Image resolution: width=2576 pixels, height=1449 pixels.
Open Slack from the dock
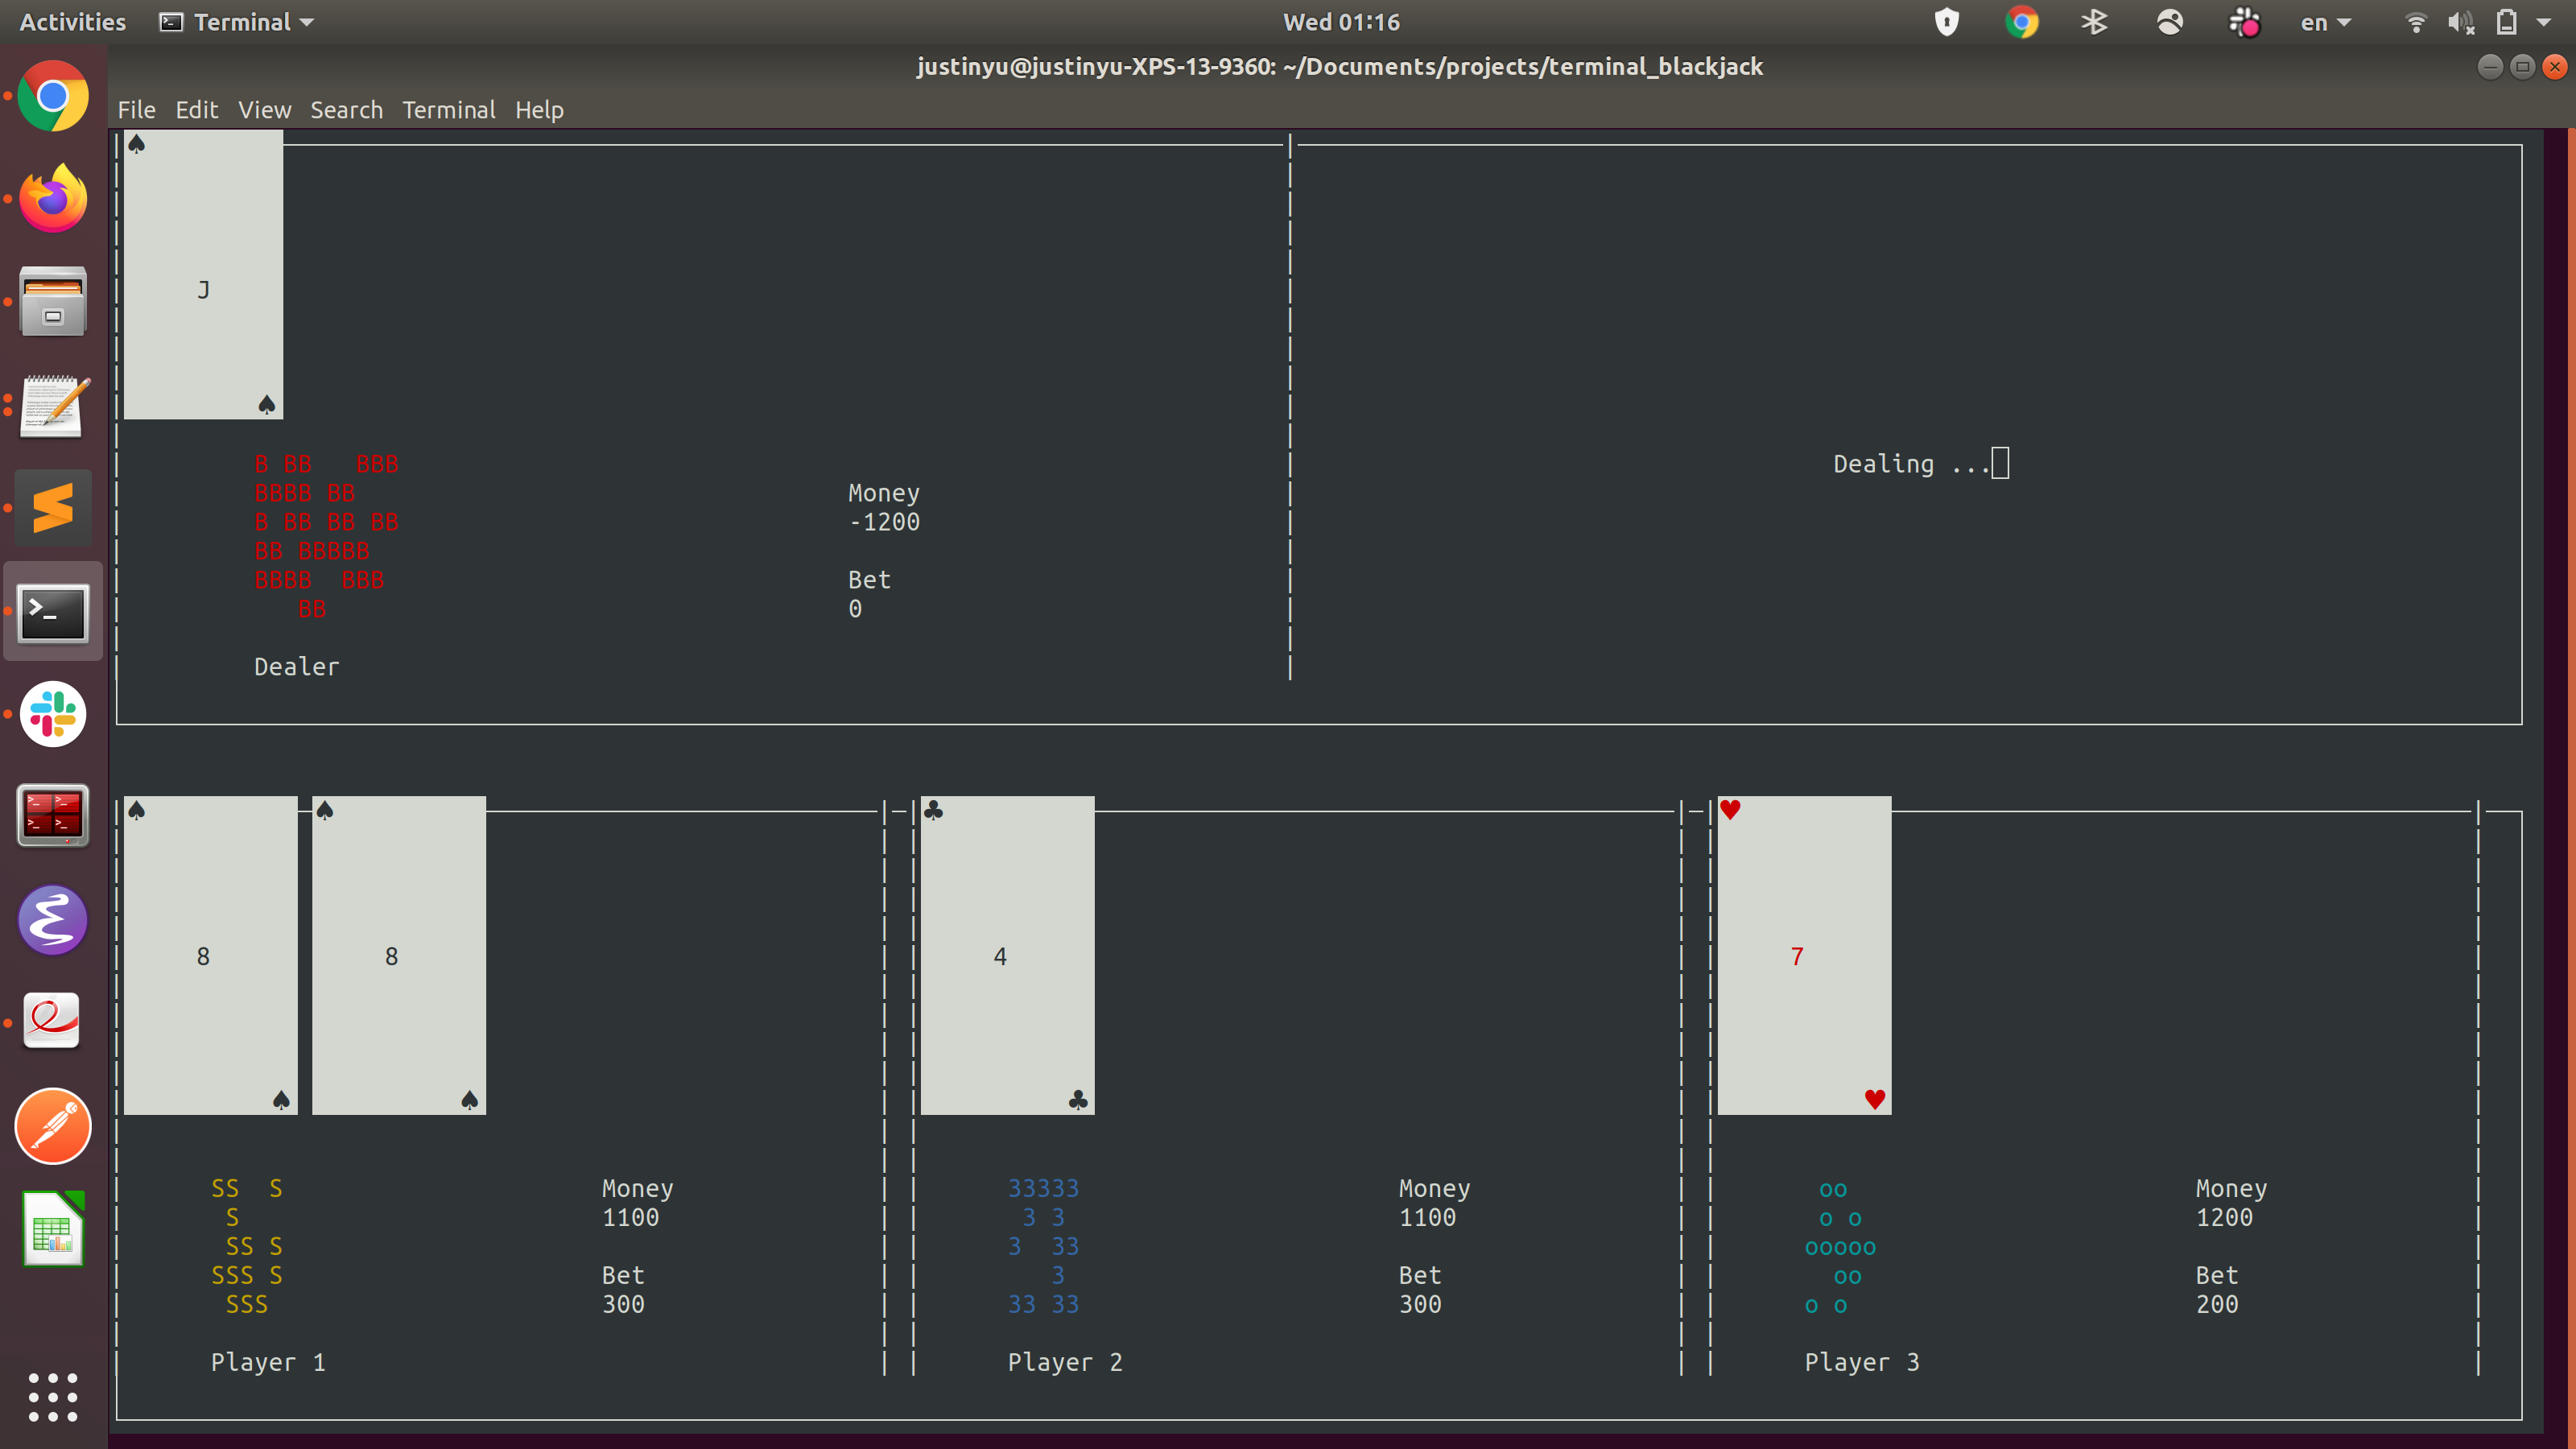pos(53,714)
